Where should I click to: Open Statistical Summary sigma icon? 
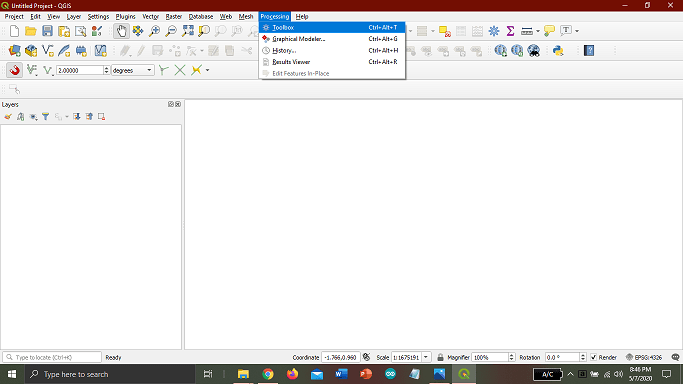click(x=510, y=31)
